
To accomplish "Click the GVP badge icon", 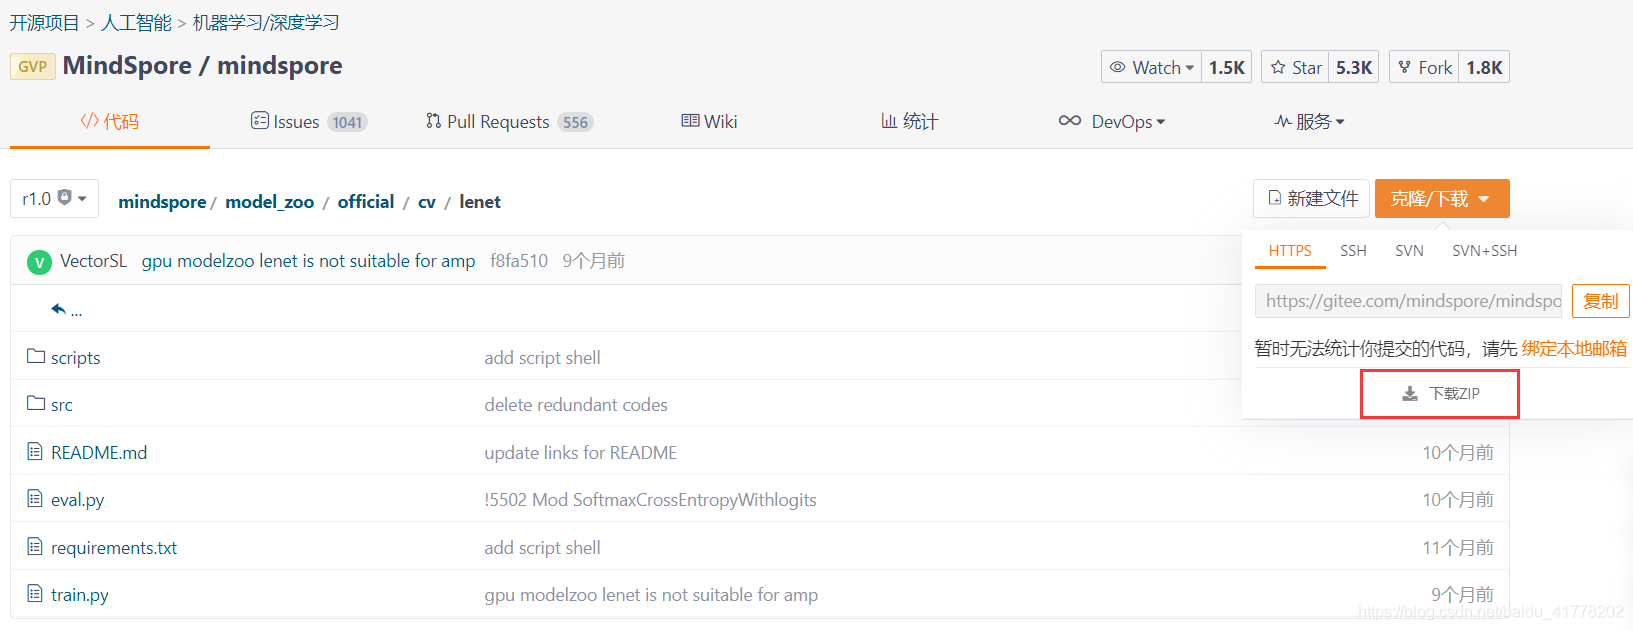I will pyautogui.click(x=32, y=67).
